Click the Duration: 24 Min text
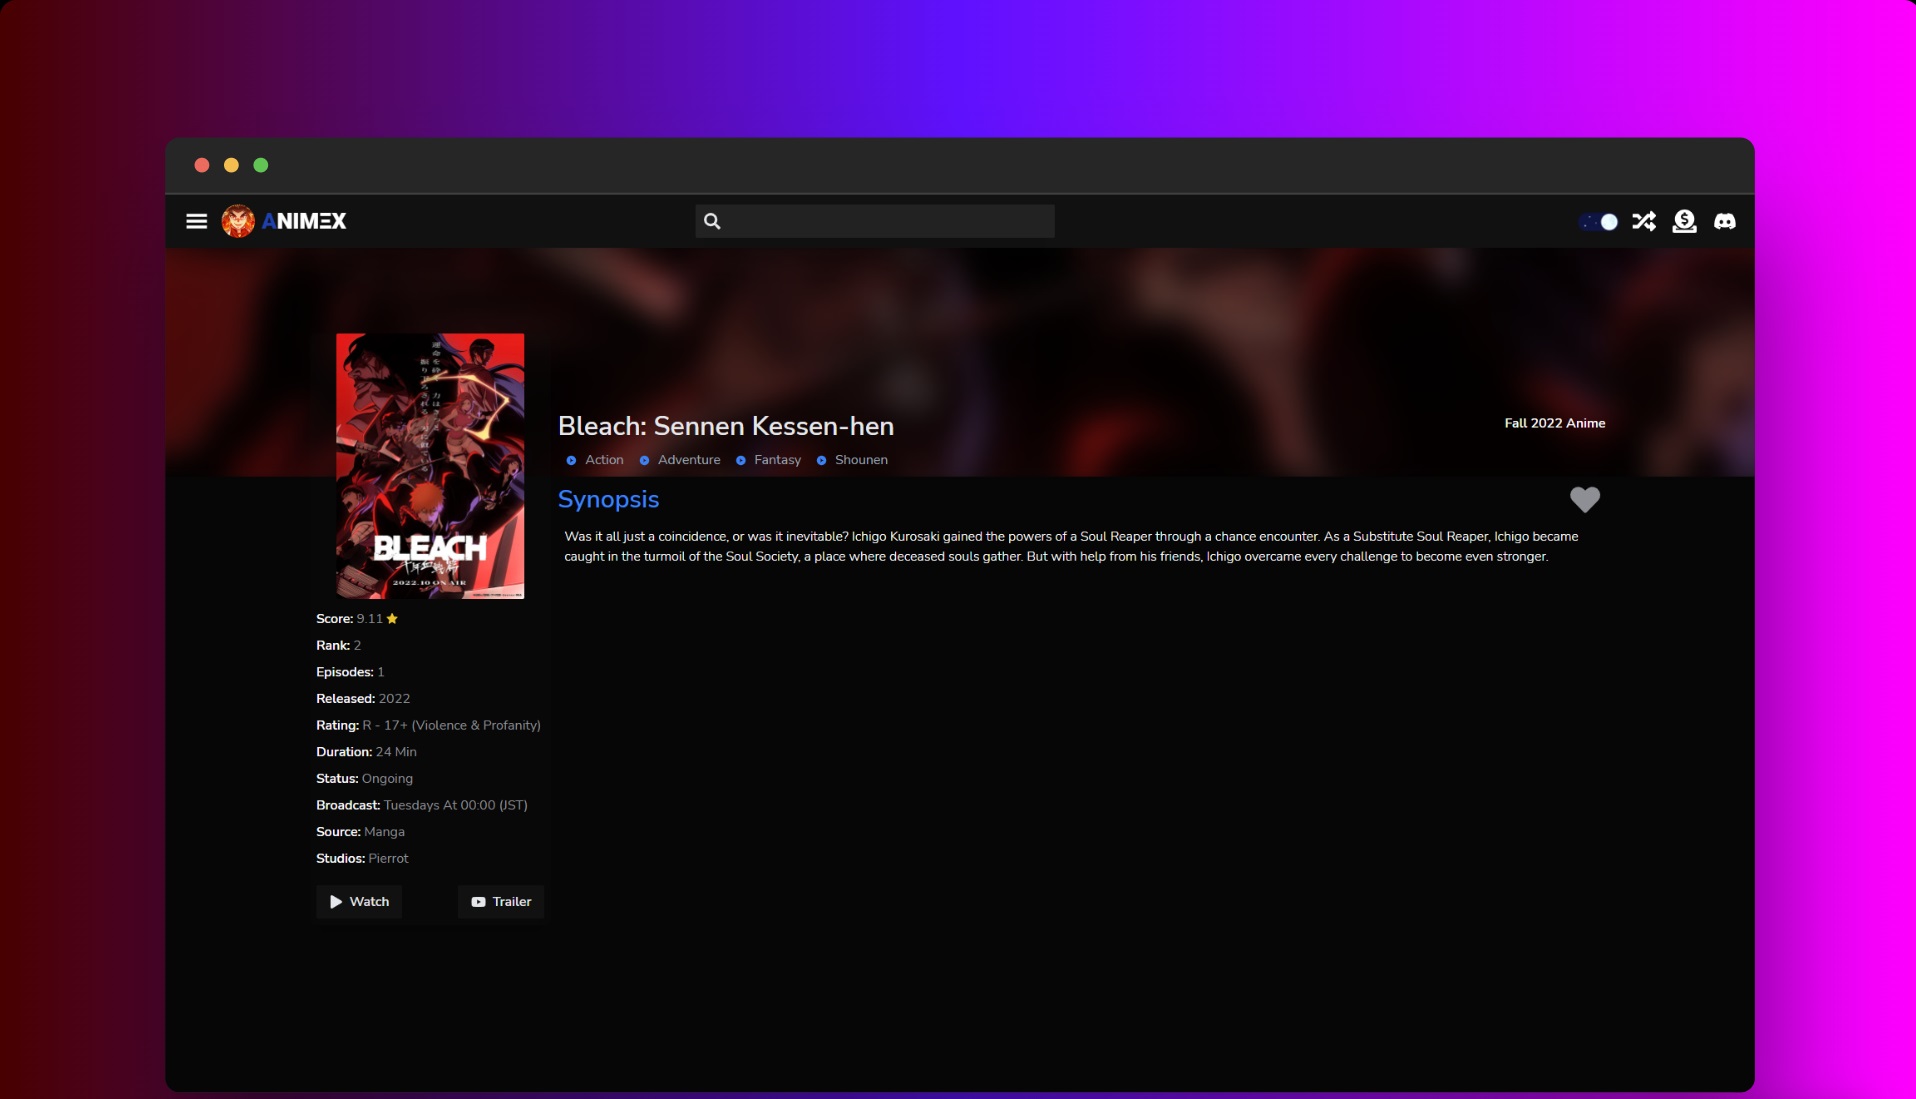 tap(366, 752)
